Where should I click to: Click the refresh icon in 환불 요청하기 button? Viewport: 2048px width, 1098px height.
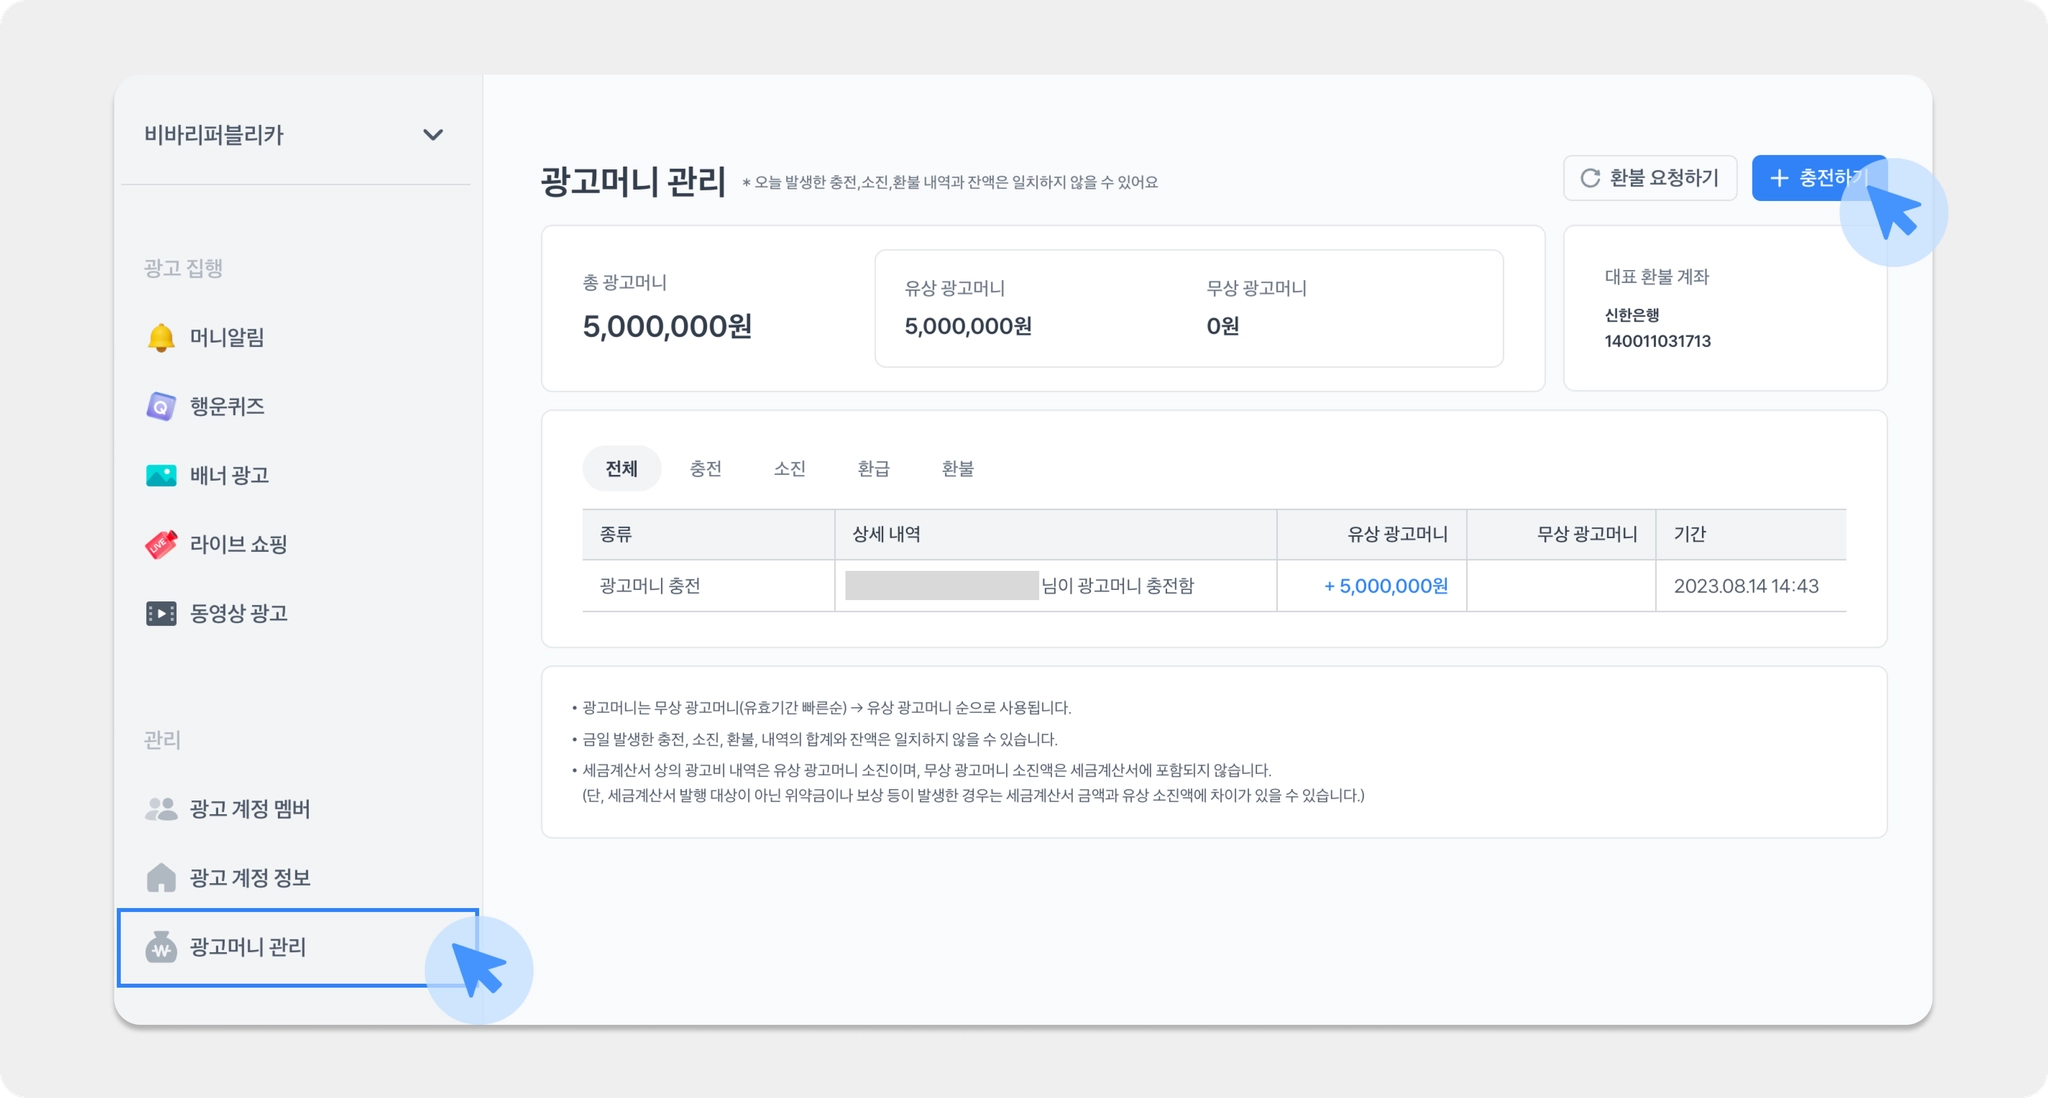tap(1590, 178)
